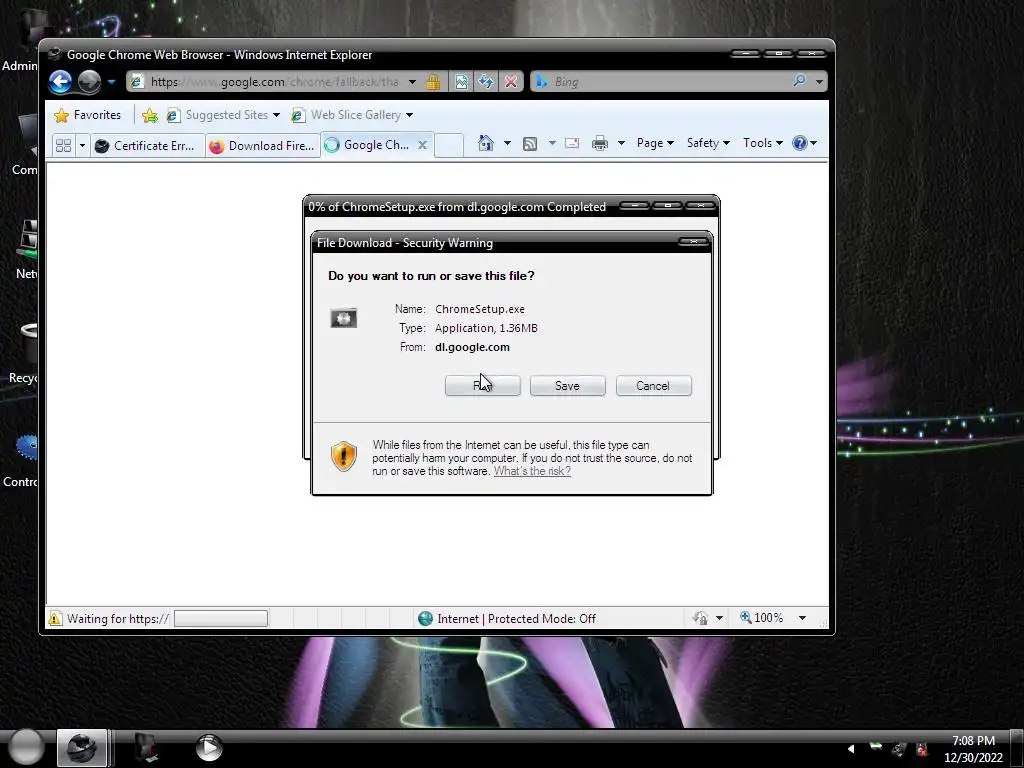Click Save in File Download dialog

tap(568, 386)
